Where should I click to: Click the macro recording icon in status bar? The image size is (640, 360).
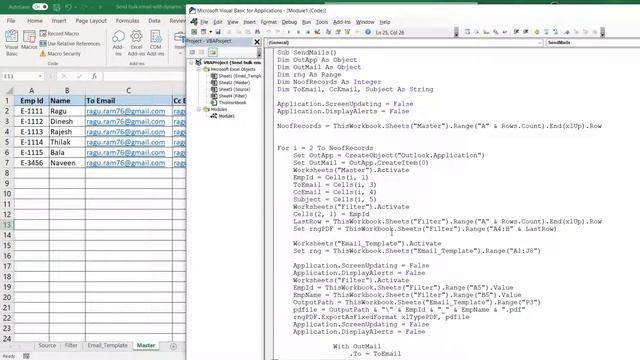[26, 356]
